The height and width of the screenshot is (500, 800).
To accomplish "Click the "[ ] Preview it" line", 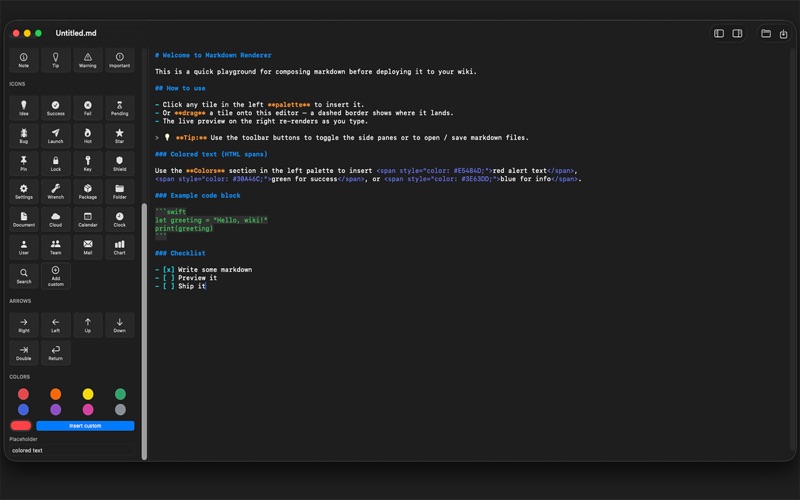I will tap(186, 278).
